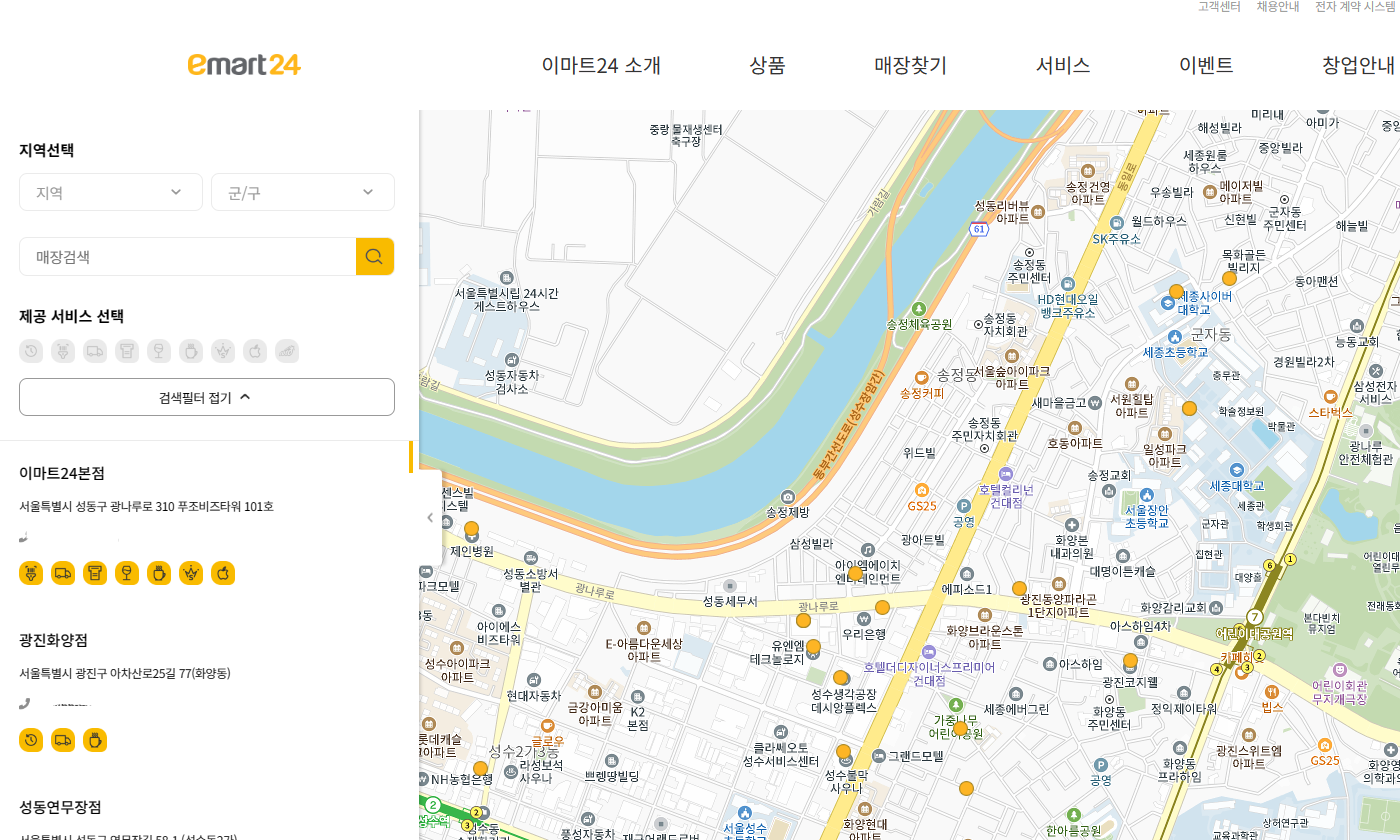Screen dimensions: 1400x840
Task: Click the delivery truck icon under 광진화양점
Action: point(63,740)
